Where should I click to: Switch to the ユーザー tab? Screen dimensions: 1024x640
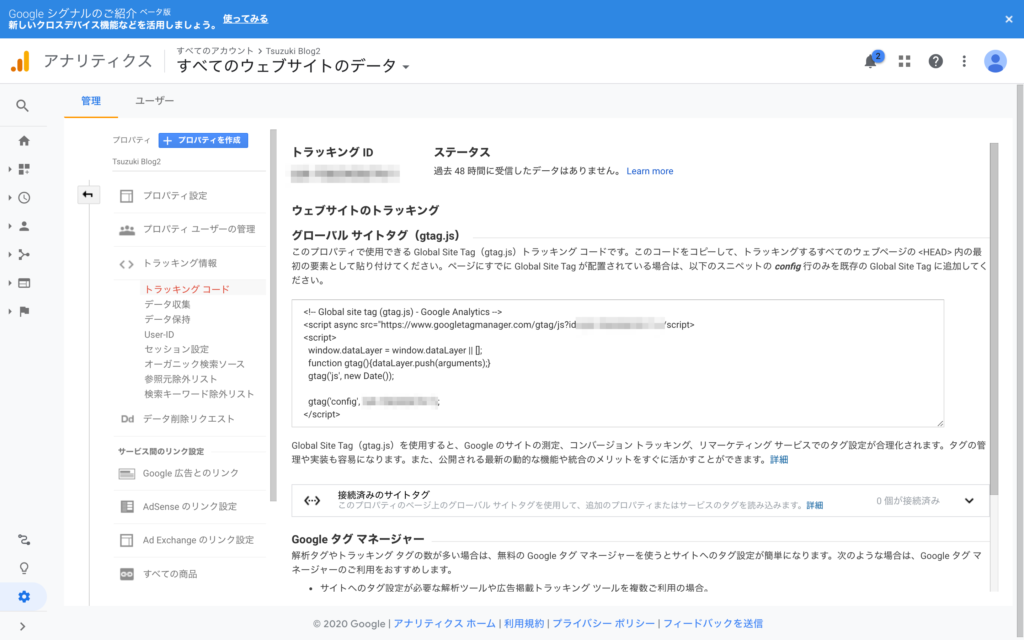click(x=155, y=101)
